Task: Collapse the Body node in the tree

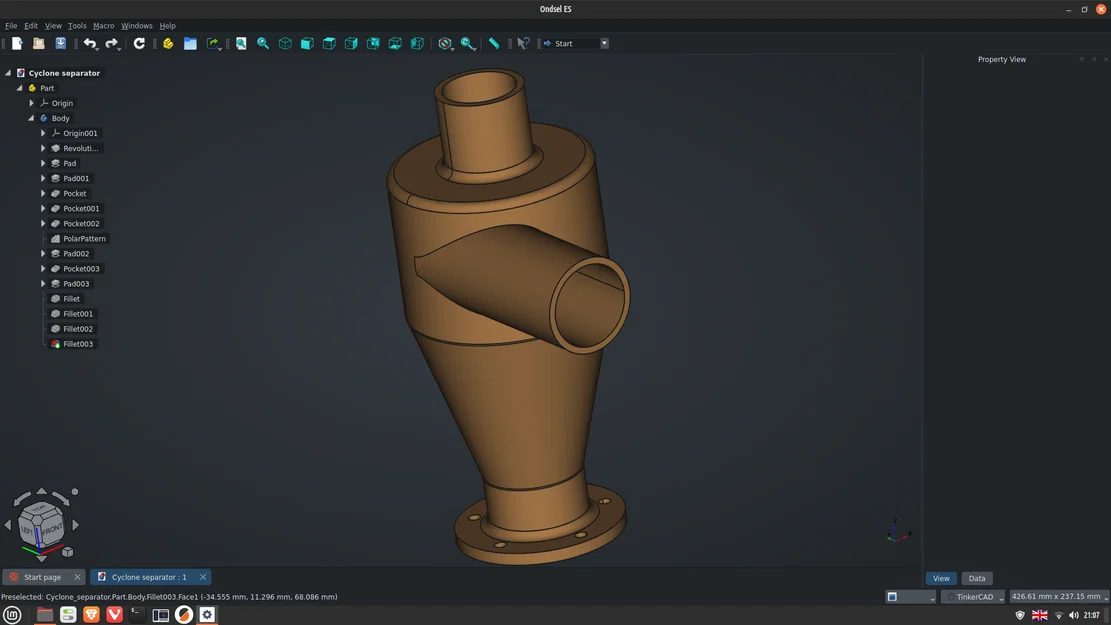Action: [31, 118]
